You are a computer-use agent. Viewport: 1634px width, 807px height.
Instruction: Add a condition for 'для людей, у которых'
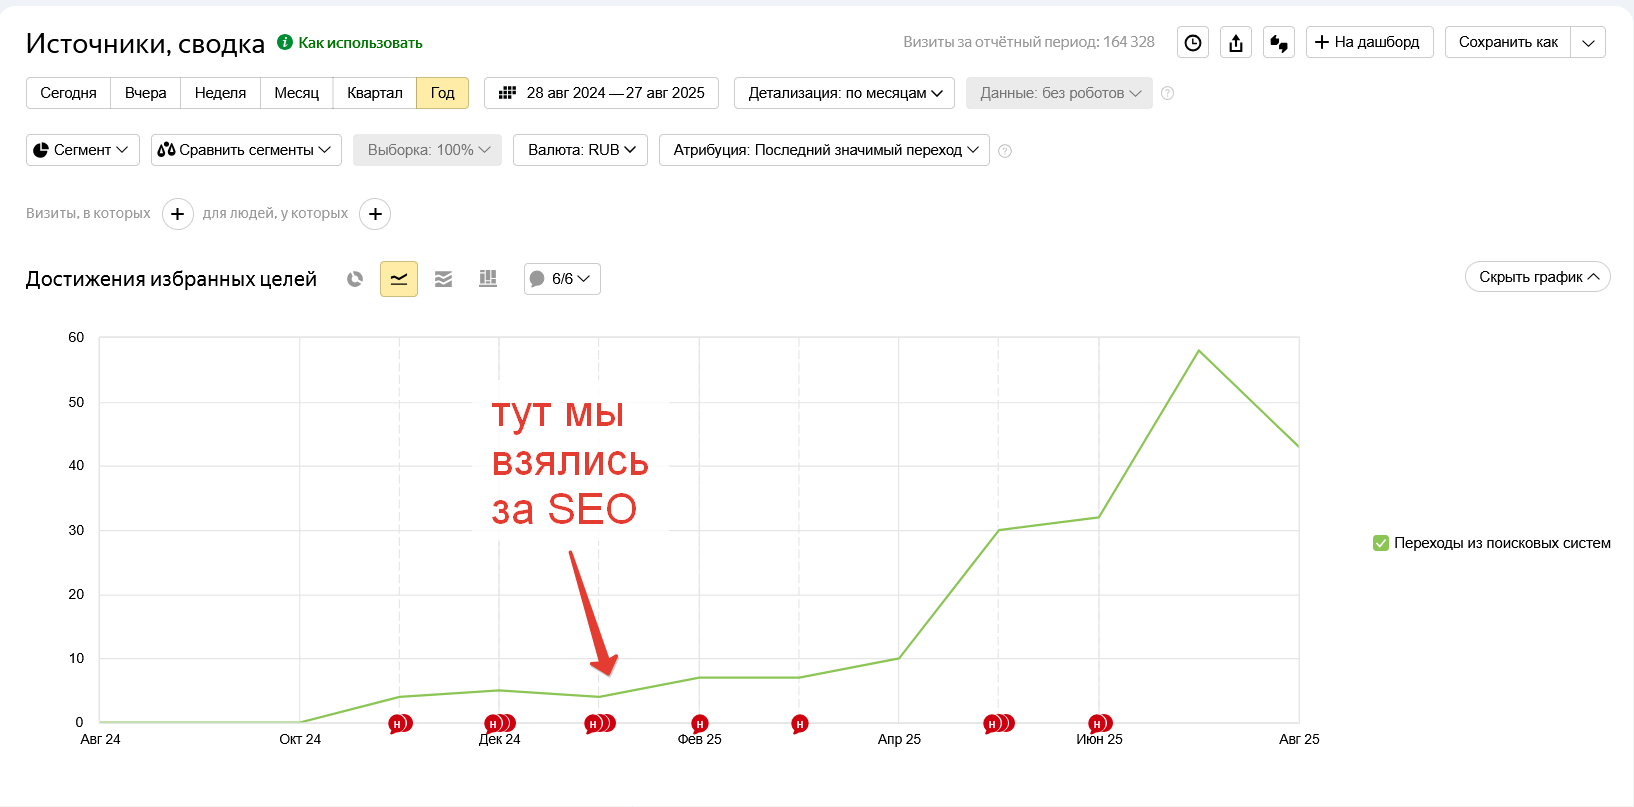coord(375,214)
